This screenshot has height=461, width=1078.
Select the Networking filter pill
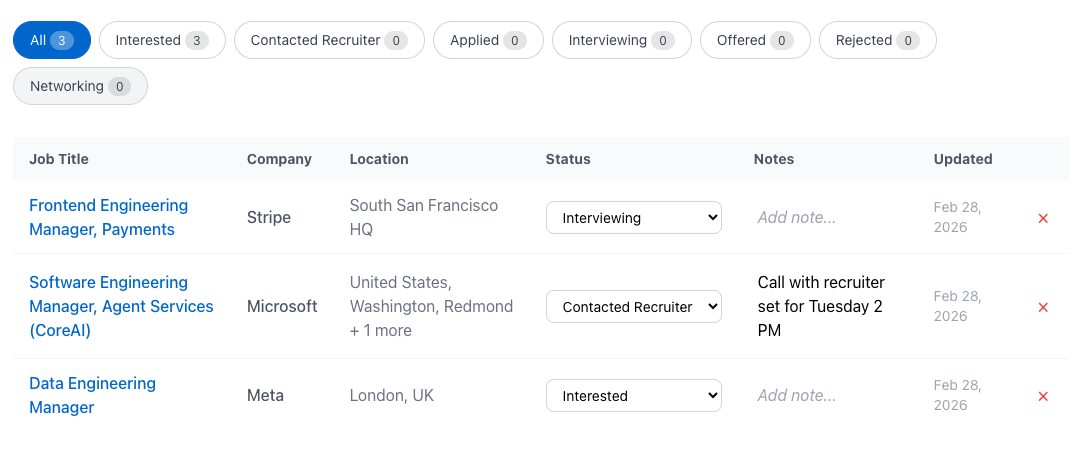80,87
